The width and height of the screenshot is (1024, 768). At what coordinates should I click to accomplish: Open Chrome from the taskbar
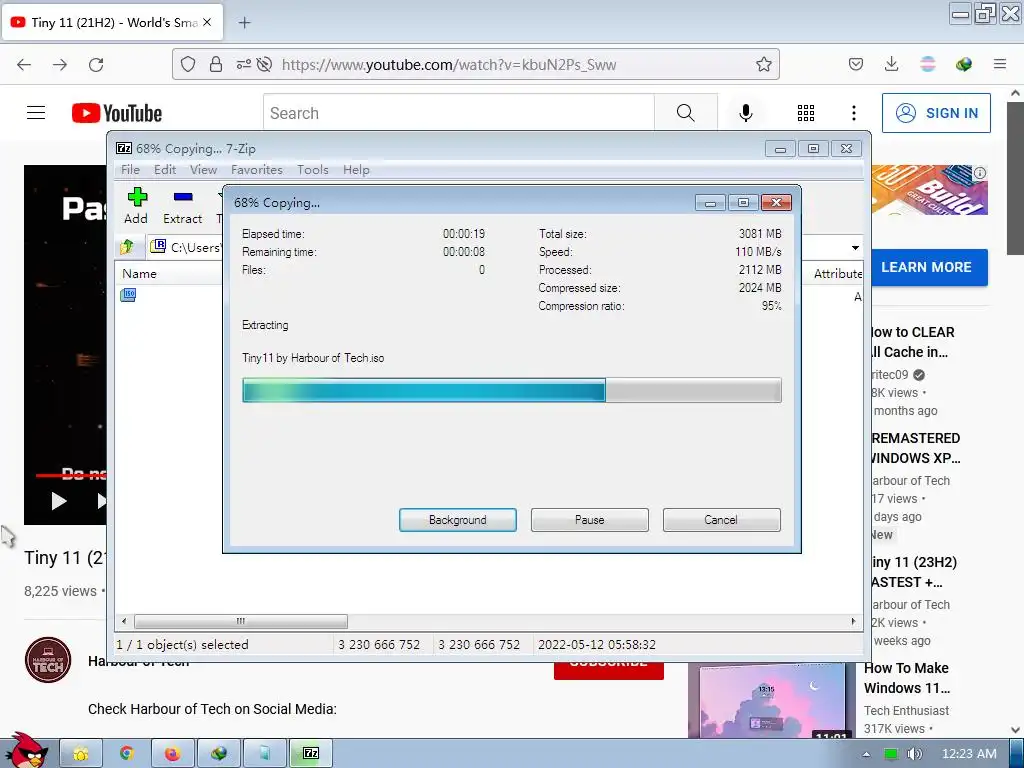coord(127,754)
